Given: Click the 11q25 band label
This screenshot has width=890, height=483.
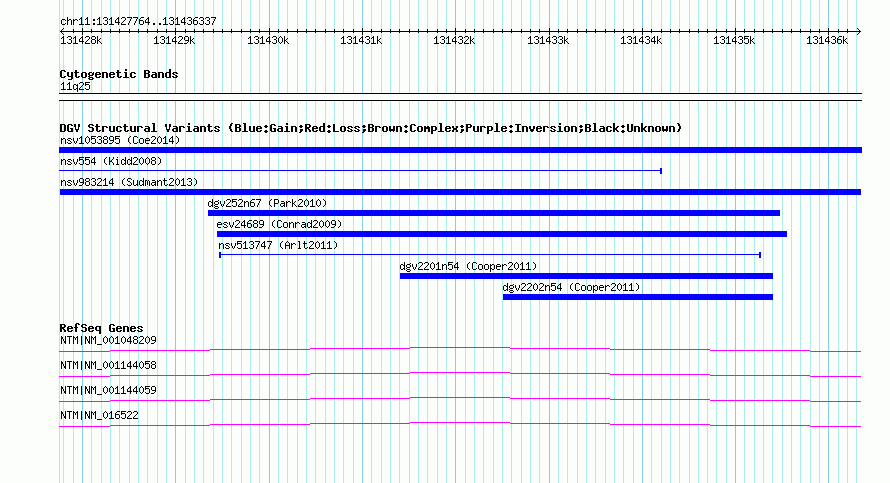Looking at the screenshot, I should click(75, 86).
